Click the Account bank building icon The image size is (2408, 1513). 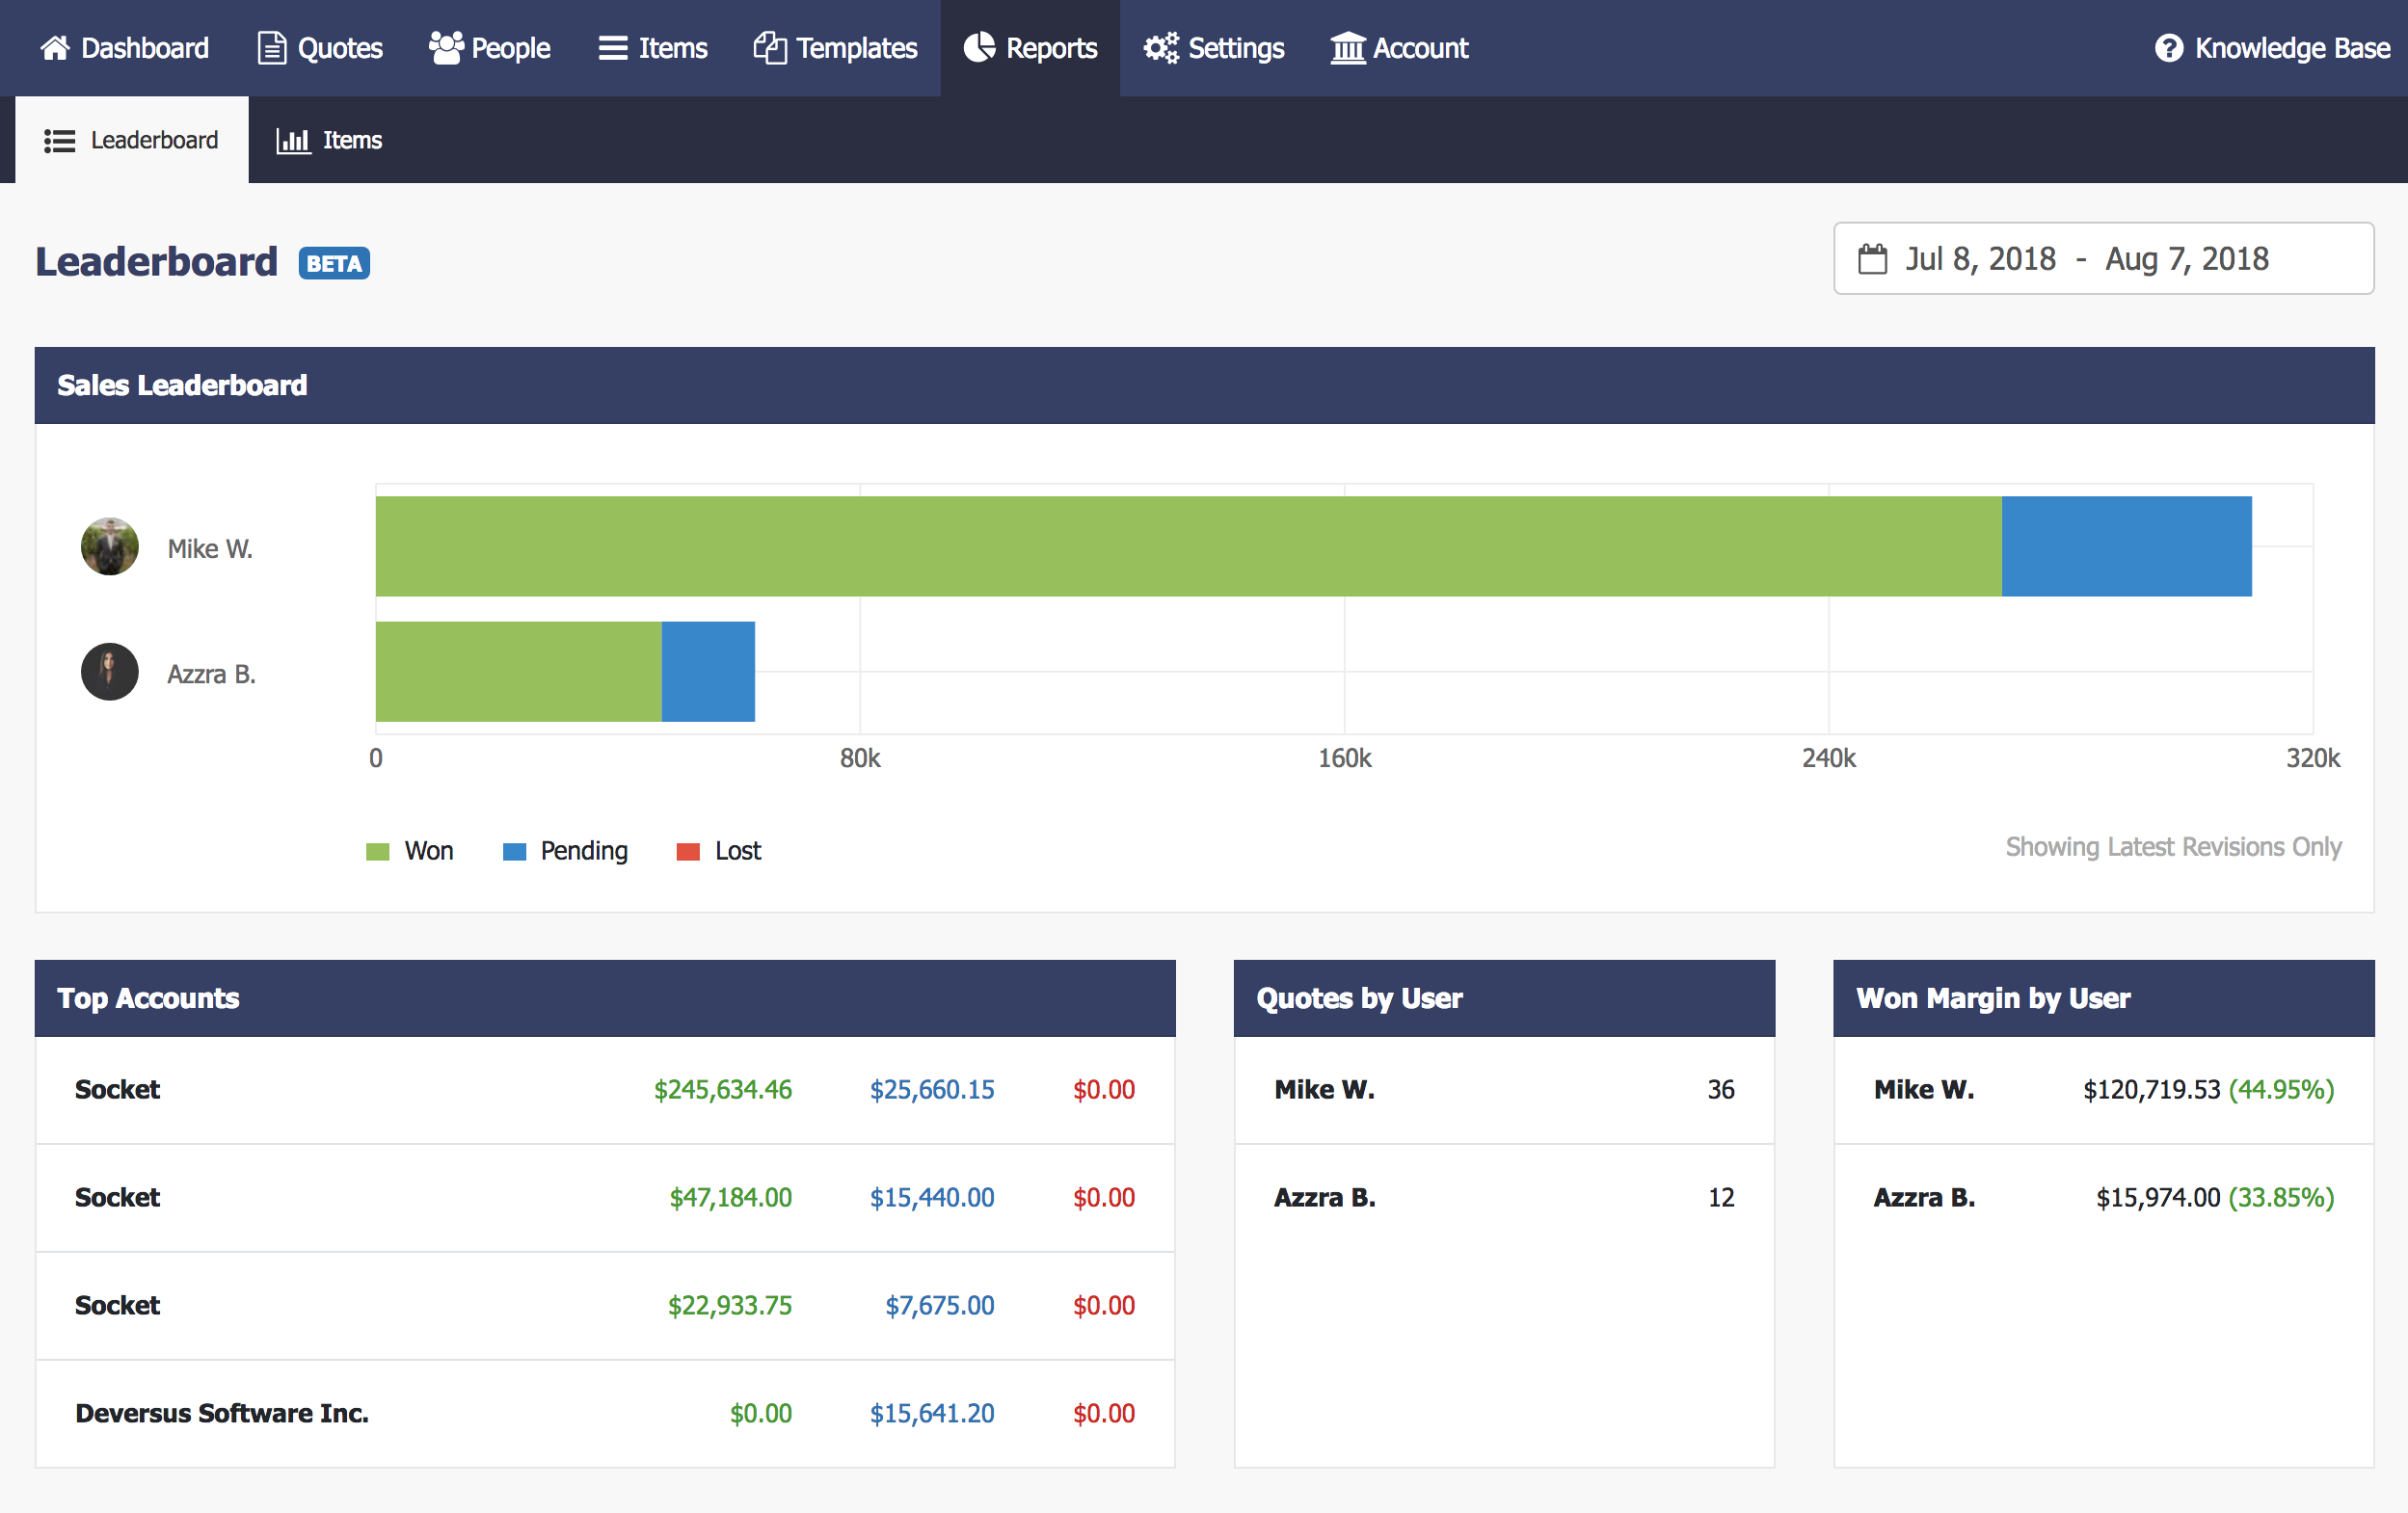coord(1347,48)
